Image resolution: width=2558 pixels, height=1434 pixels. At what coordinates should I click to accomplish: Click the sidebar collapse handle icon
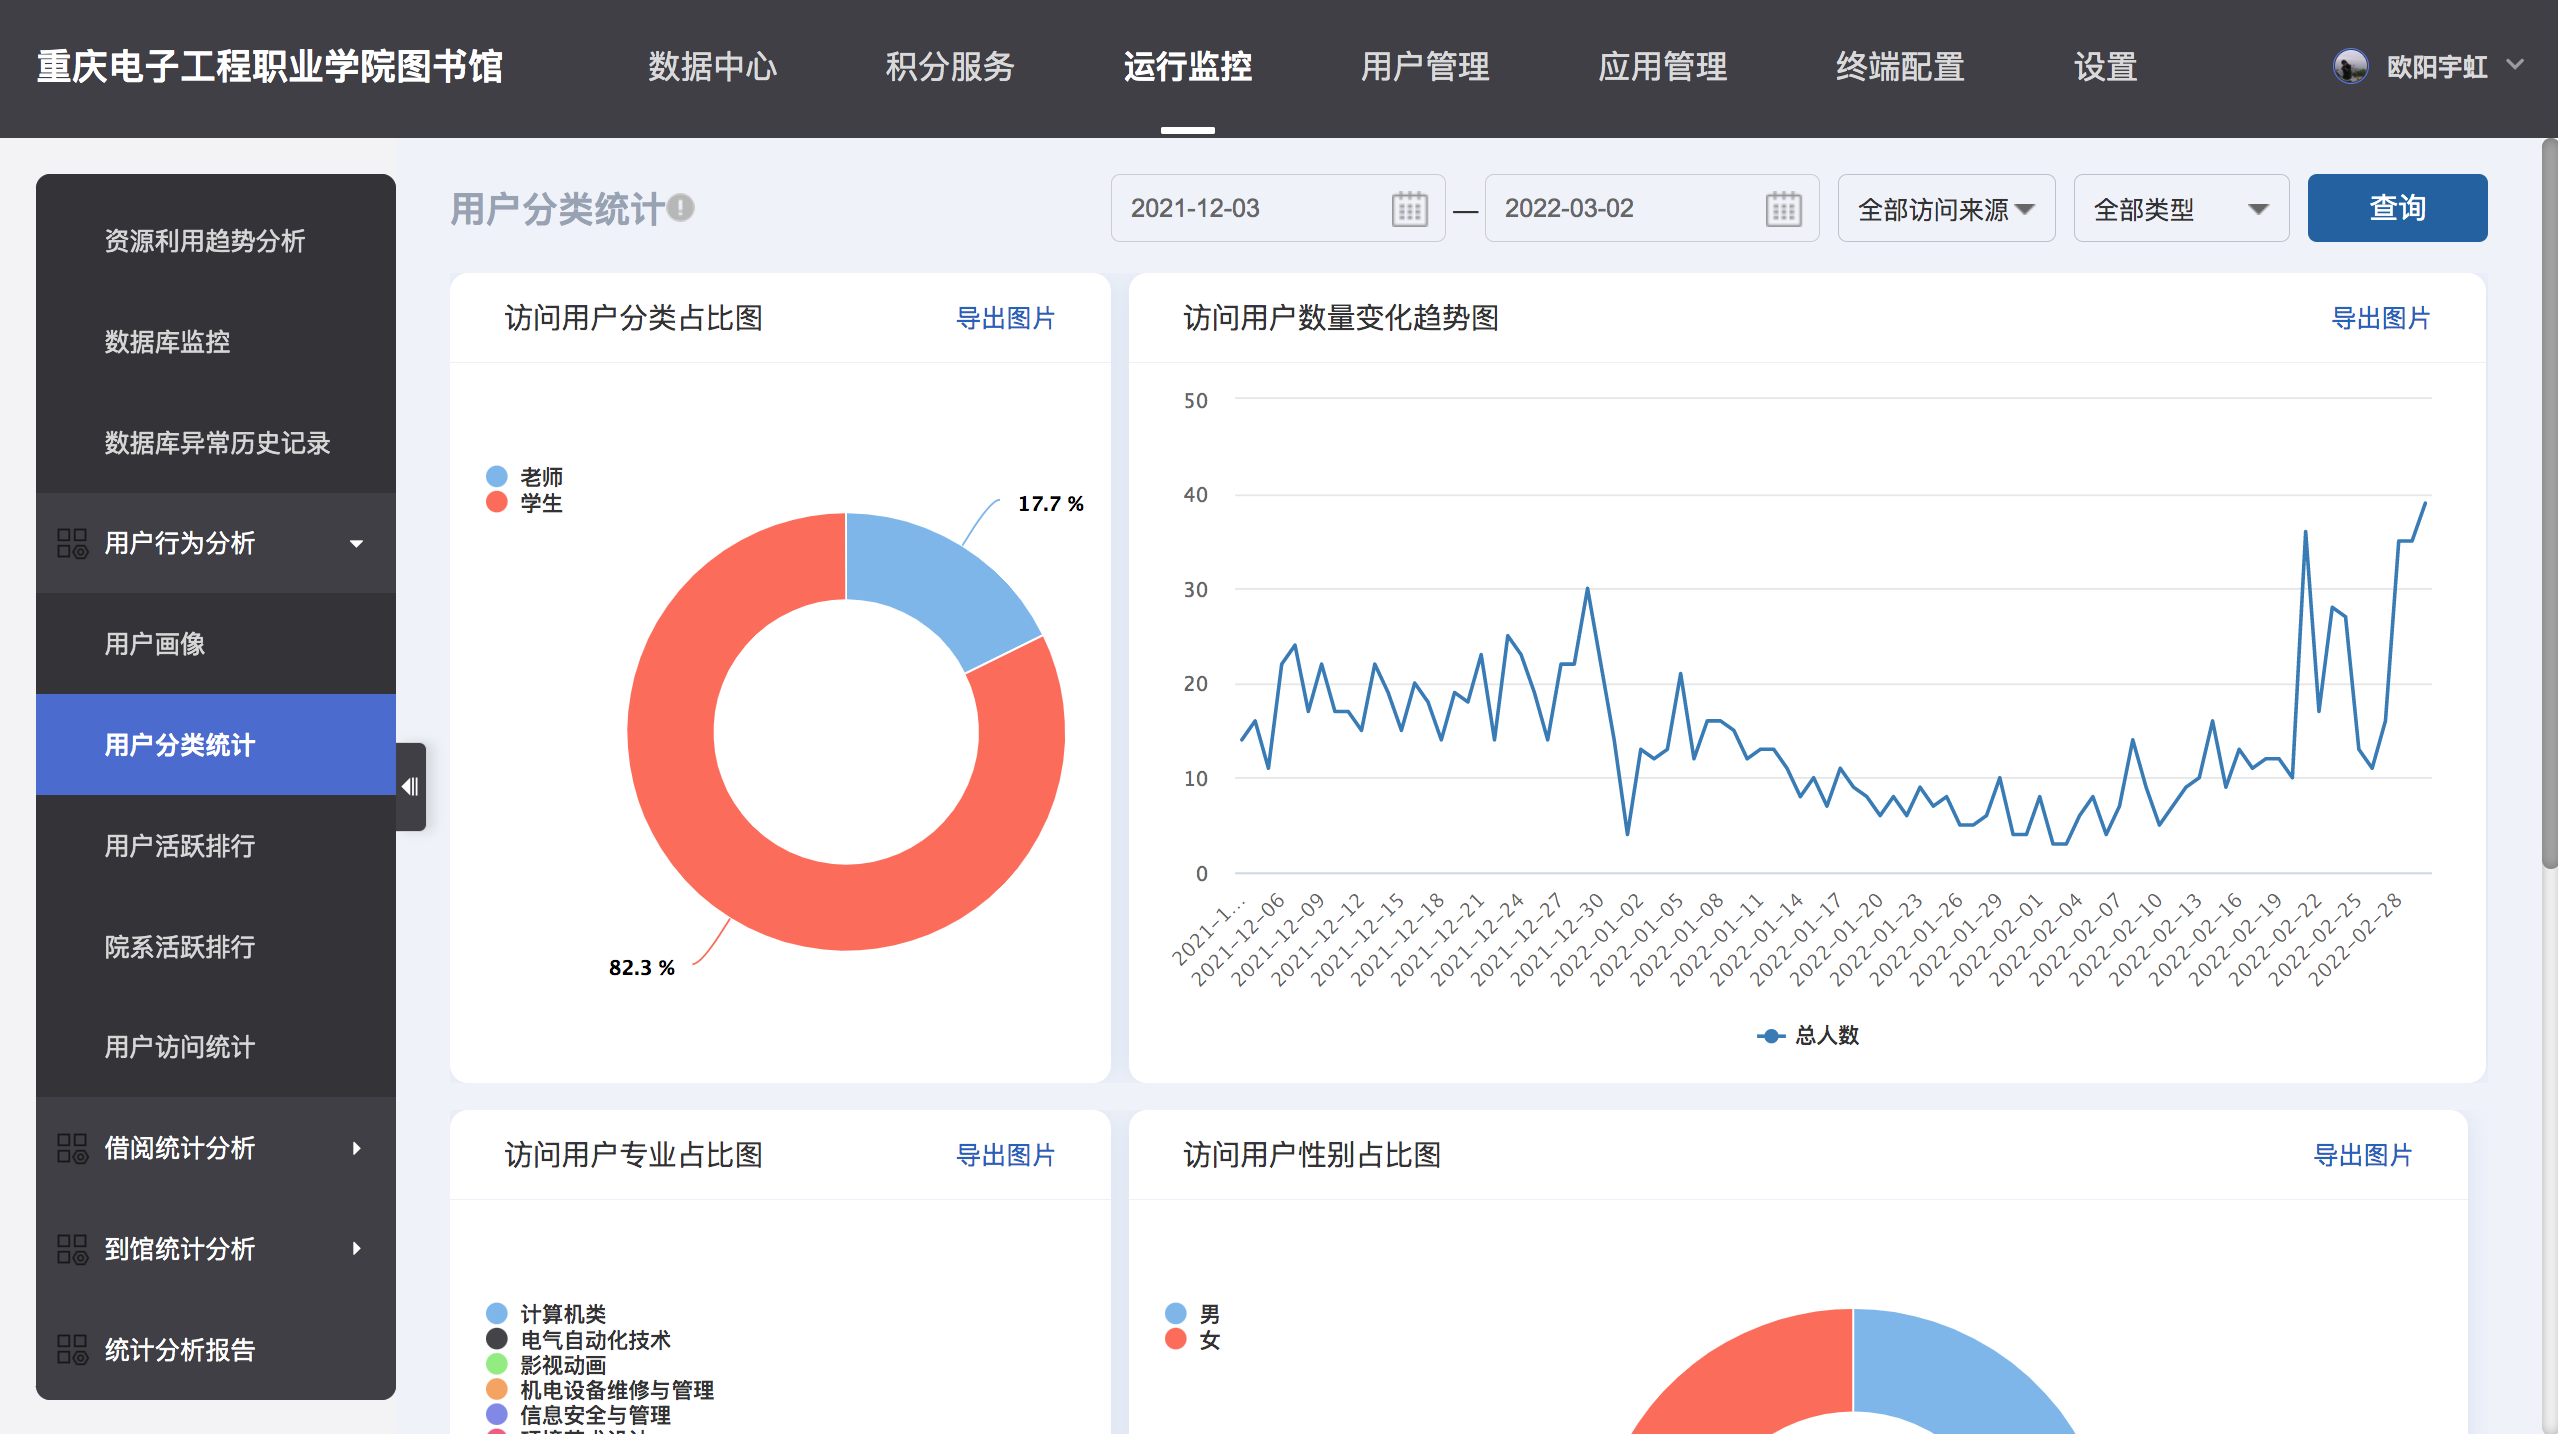click(x=410, y=786)
